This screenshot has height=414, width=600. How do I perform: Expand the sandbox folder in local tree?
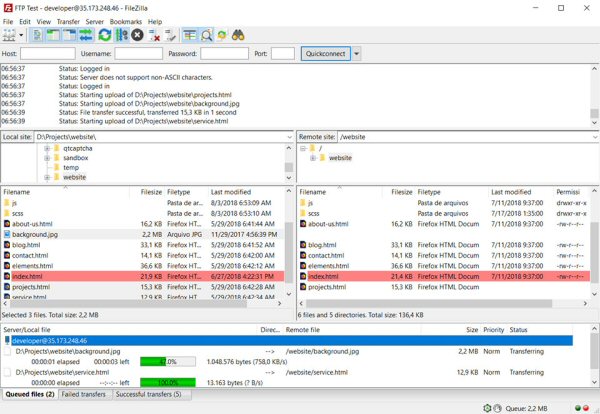point(47,158)
